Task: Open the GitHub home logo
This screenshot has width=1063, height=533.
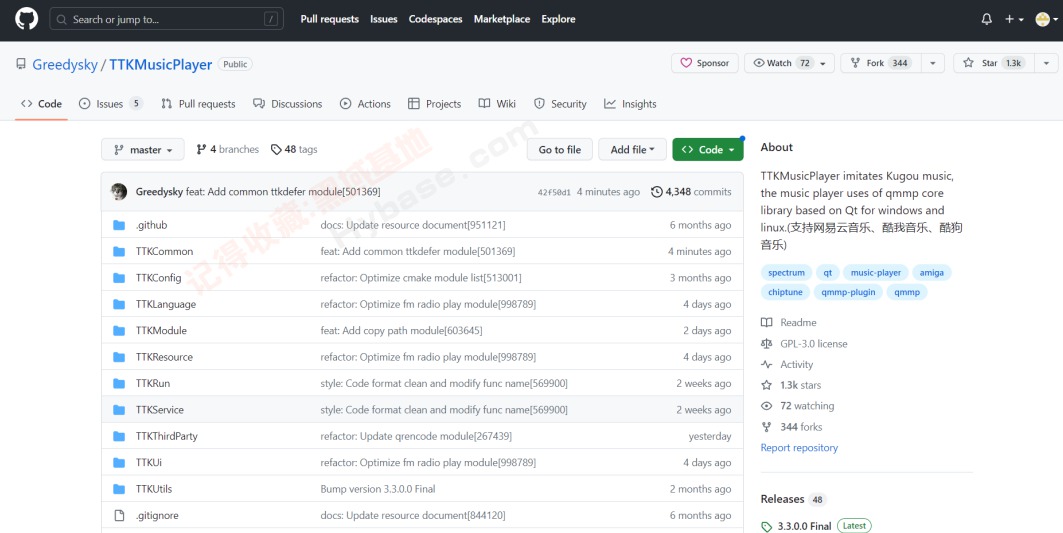Action: point(26,19)
